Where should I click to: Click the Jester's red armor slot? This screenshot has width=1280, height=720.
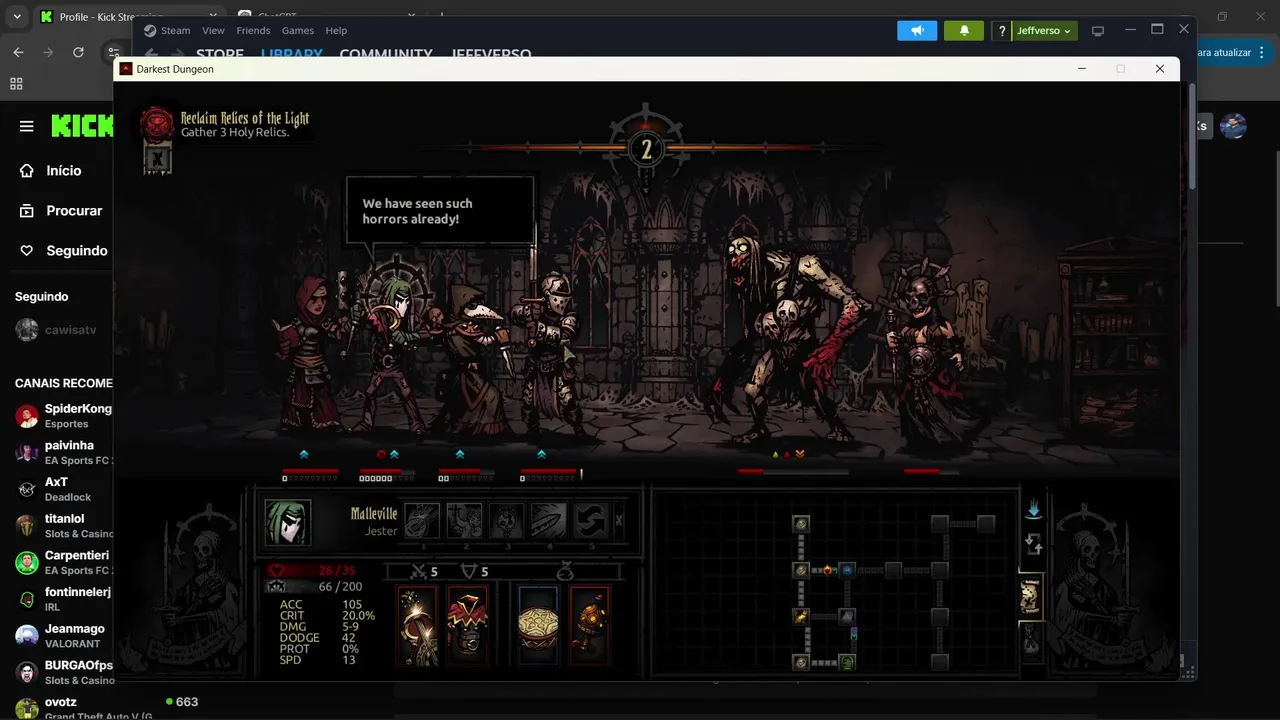tap(467, 626)
